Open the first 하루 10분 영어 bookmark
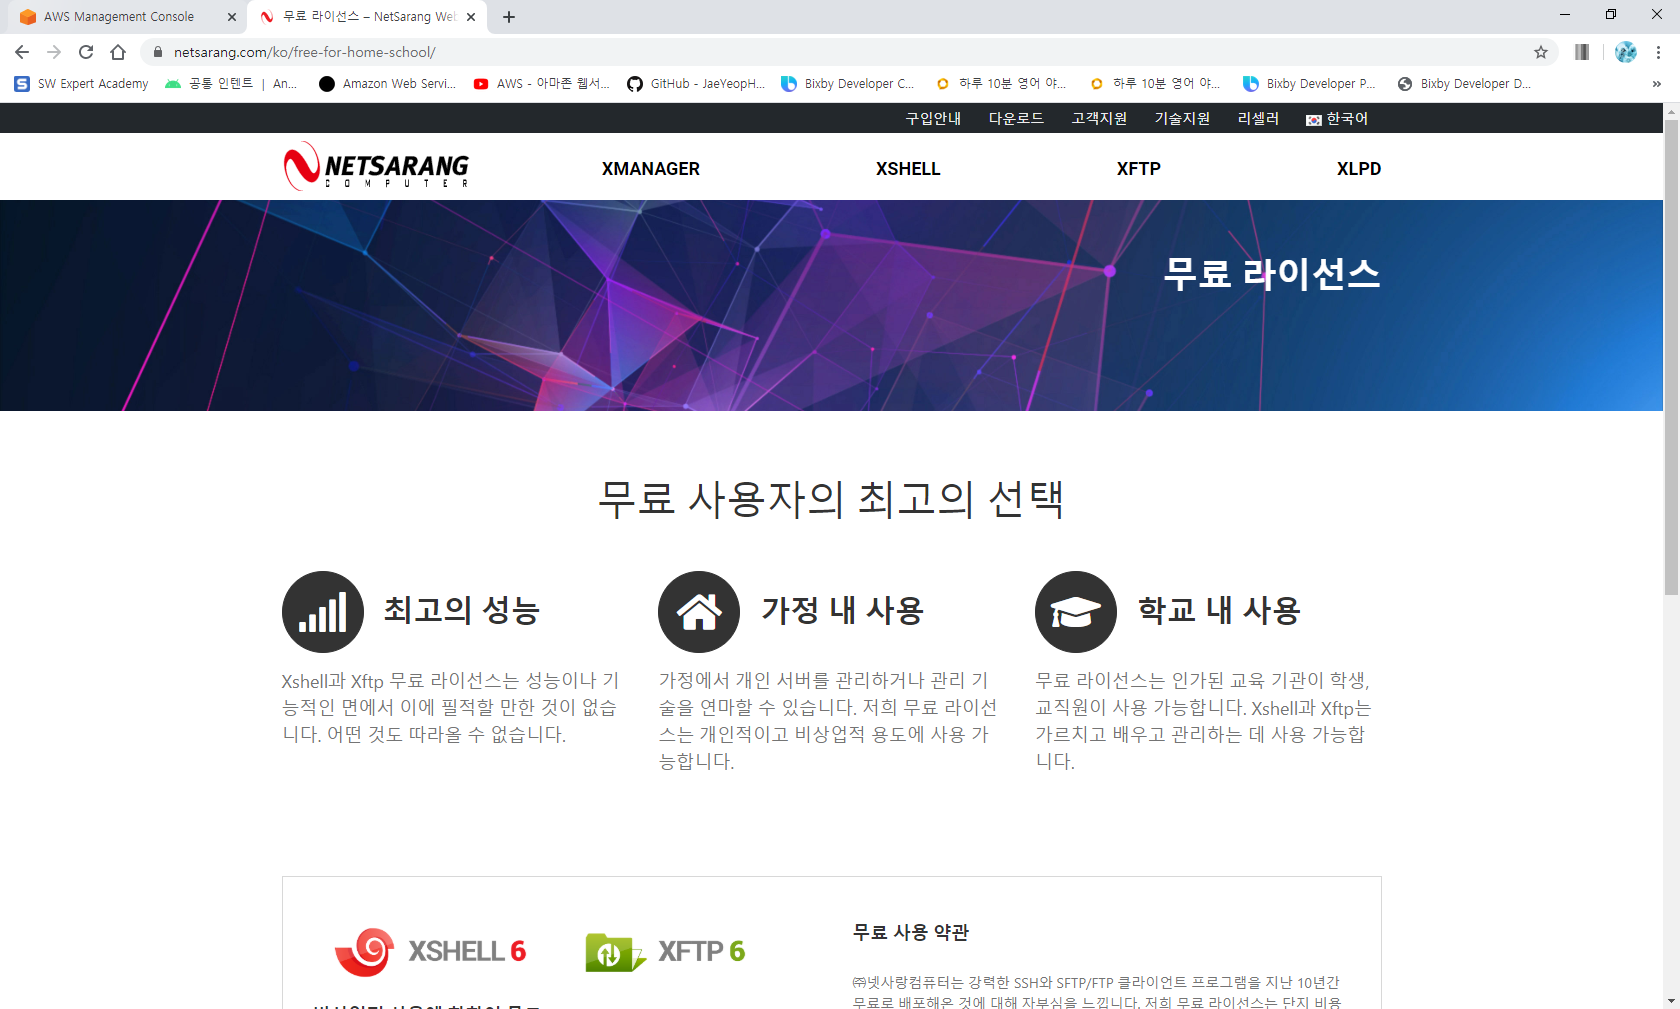Viewport: 1680px width, 1009px height. tap(1001, 84)
